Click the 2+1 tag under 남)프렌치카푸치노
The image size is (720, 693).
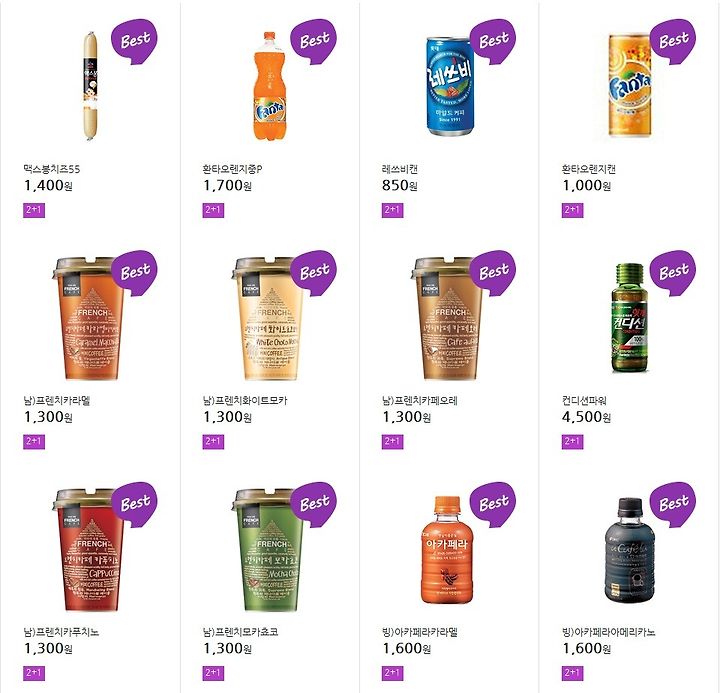click(34, 673)
